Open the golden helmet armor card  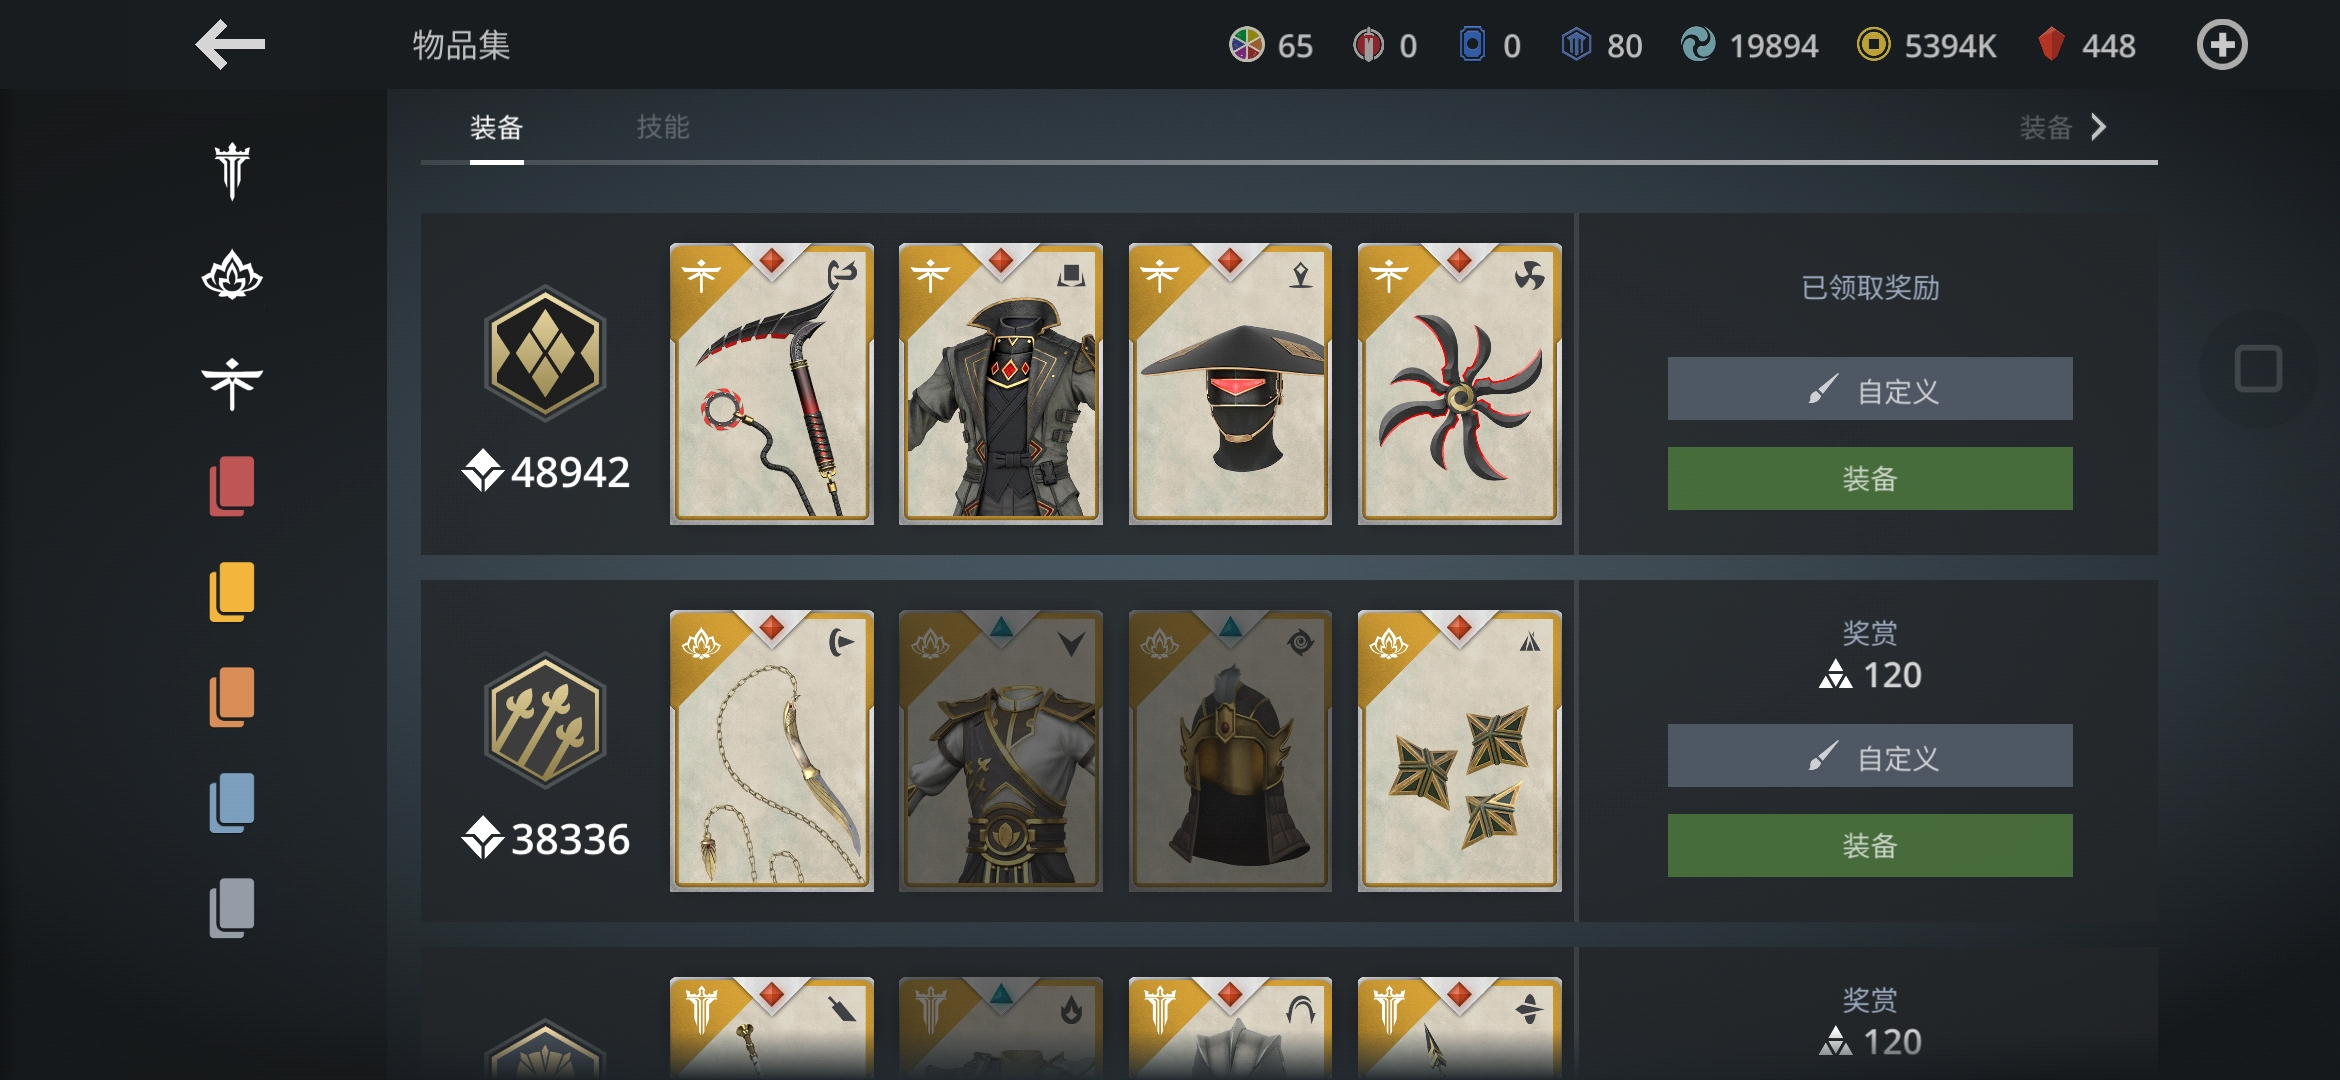(1230, 751)
